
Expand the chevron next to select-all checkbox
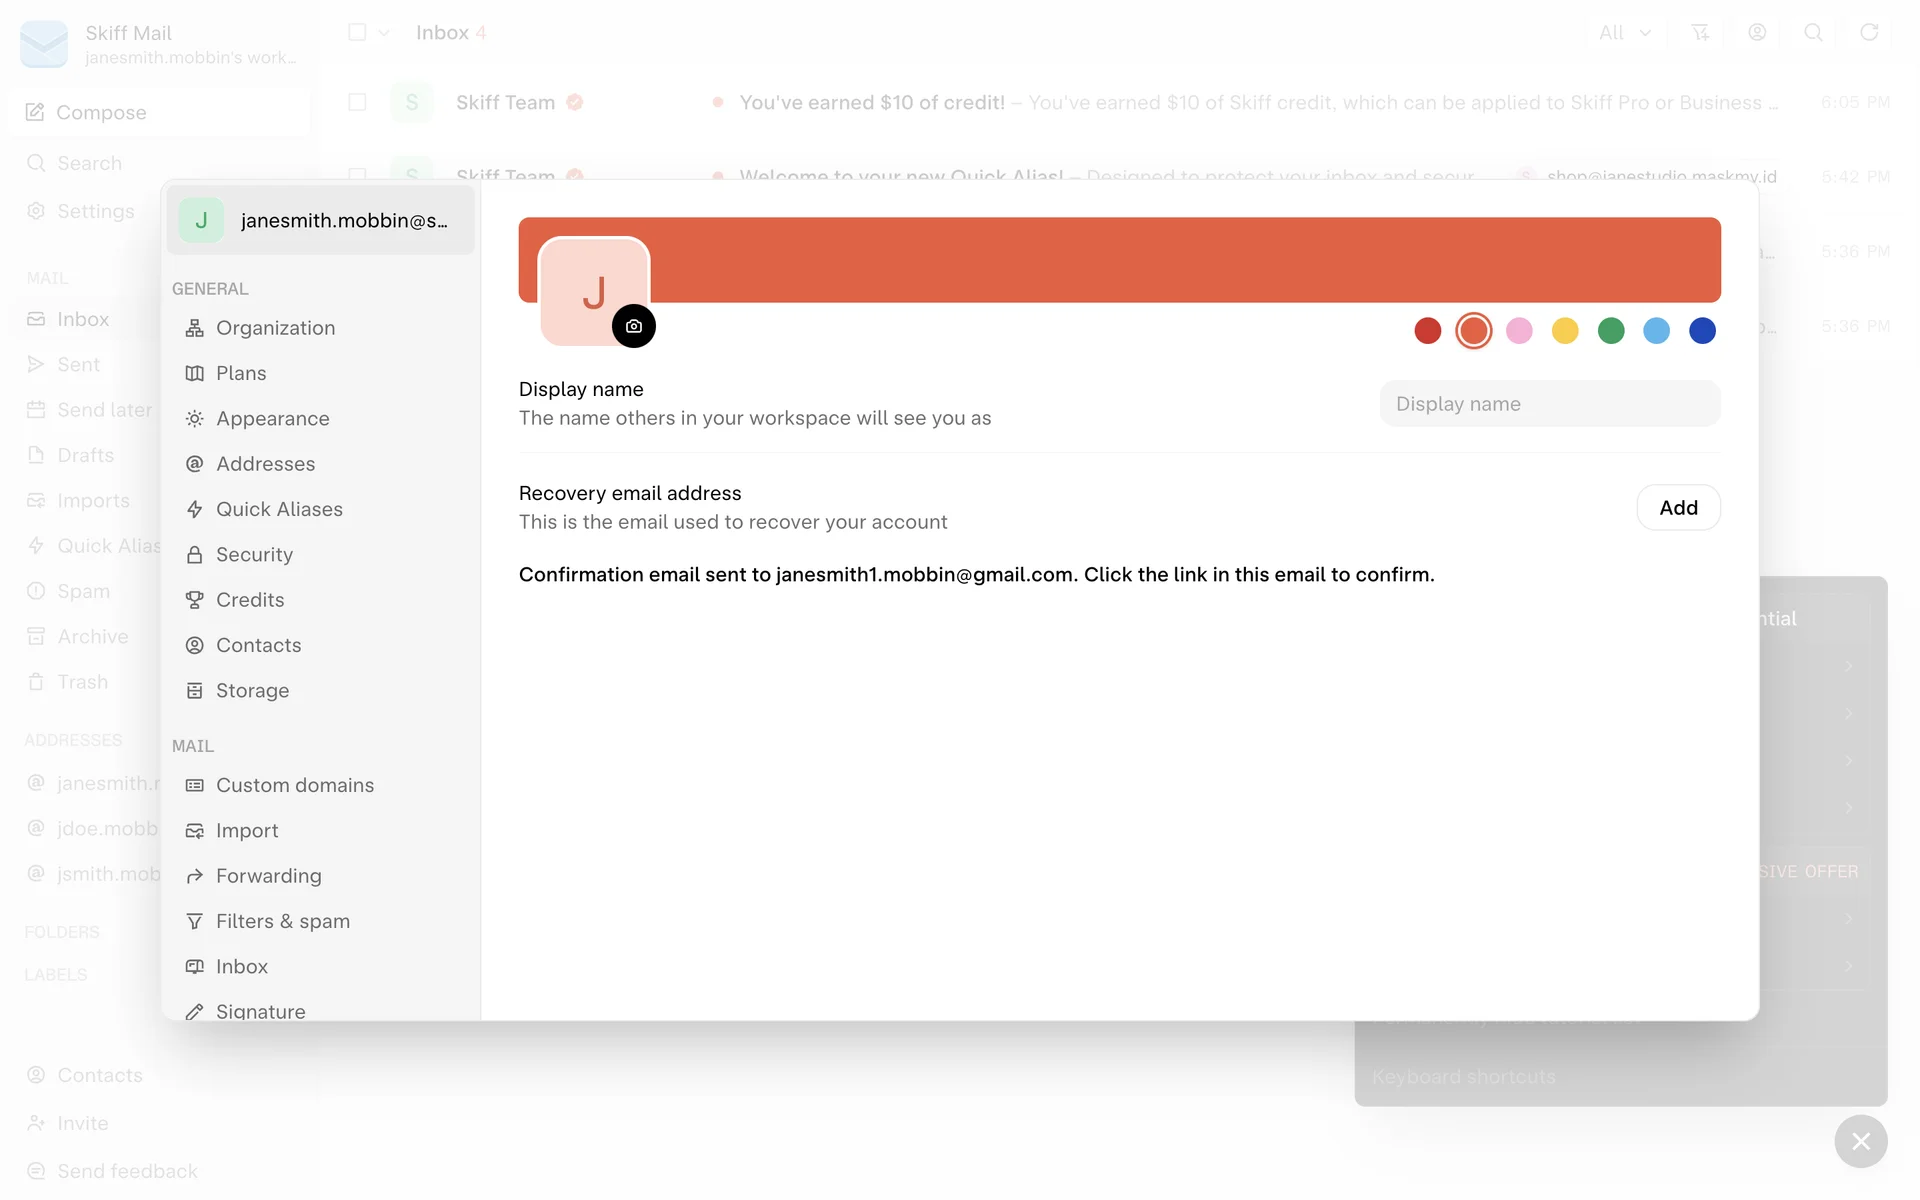pos(384,32)
